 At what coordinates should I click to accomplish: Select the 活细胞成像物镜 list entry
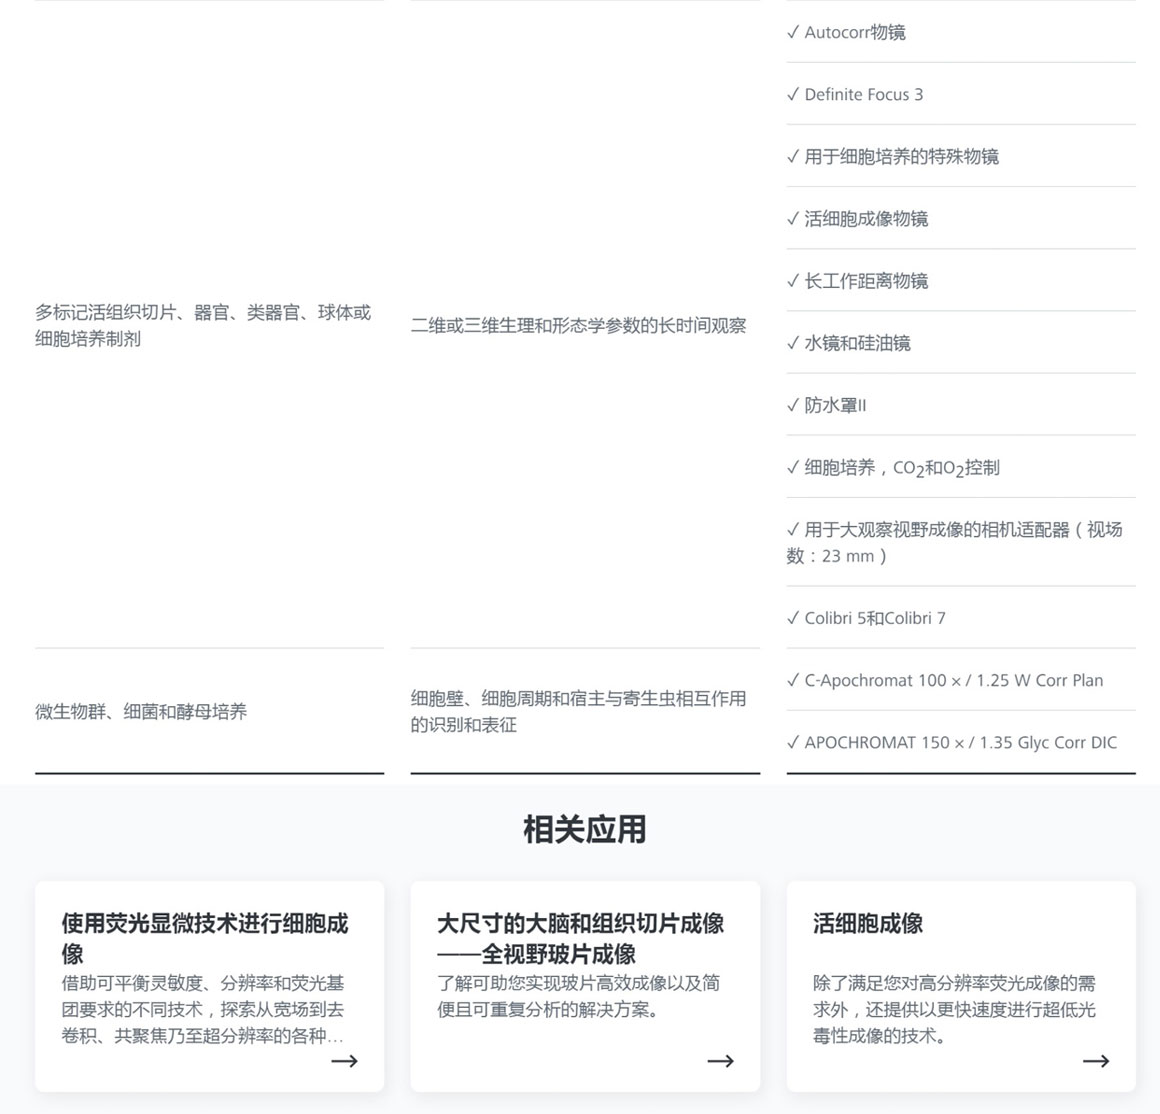(865, 218)
